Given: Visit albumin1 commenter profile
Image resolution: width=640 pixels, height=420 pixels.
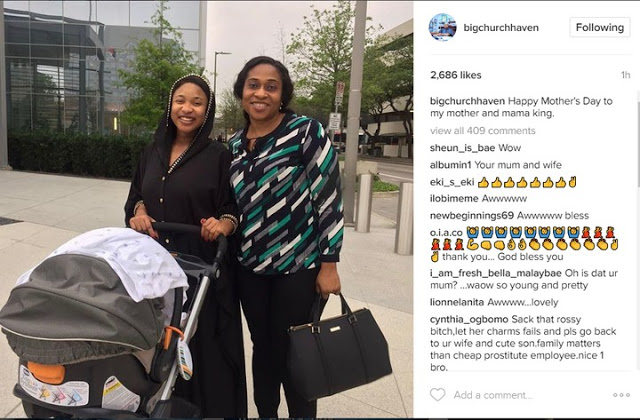Looking at the screenshot, I should tap(451, 165).
